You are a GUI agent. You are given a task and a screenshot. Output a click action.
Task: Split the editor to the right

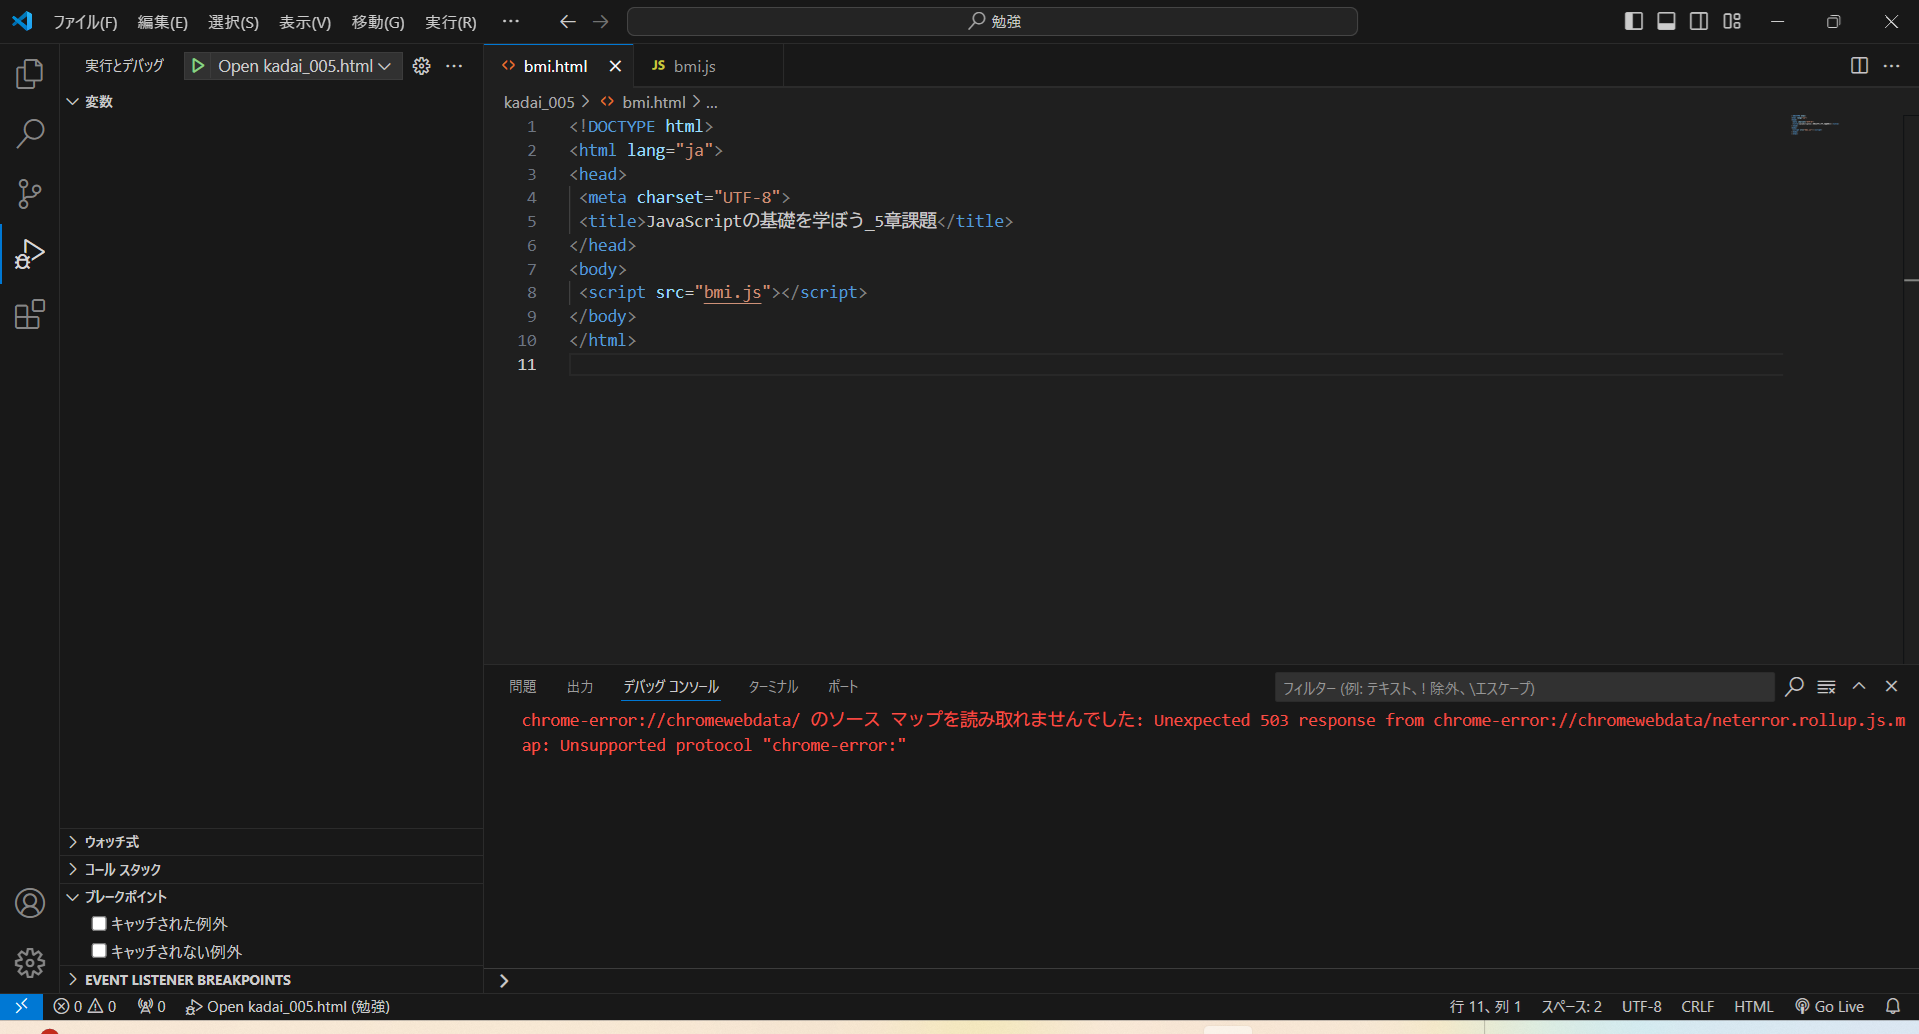(x=1859, y=66)
